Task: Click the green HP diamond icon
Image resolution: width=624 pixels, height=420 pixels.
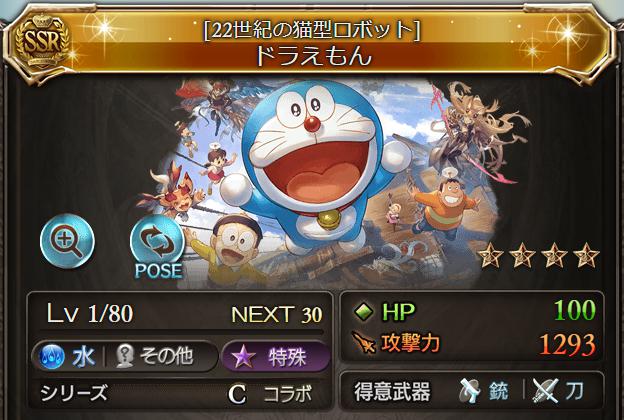Action: (x=364, y=311)
